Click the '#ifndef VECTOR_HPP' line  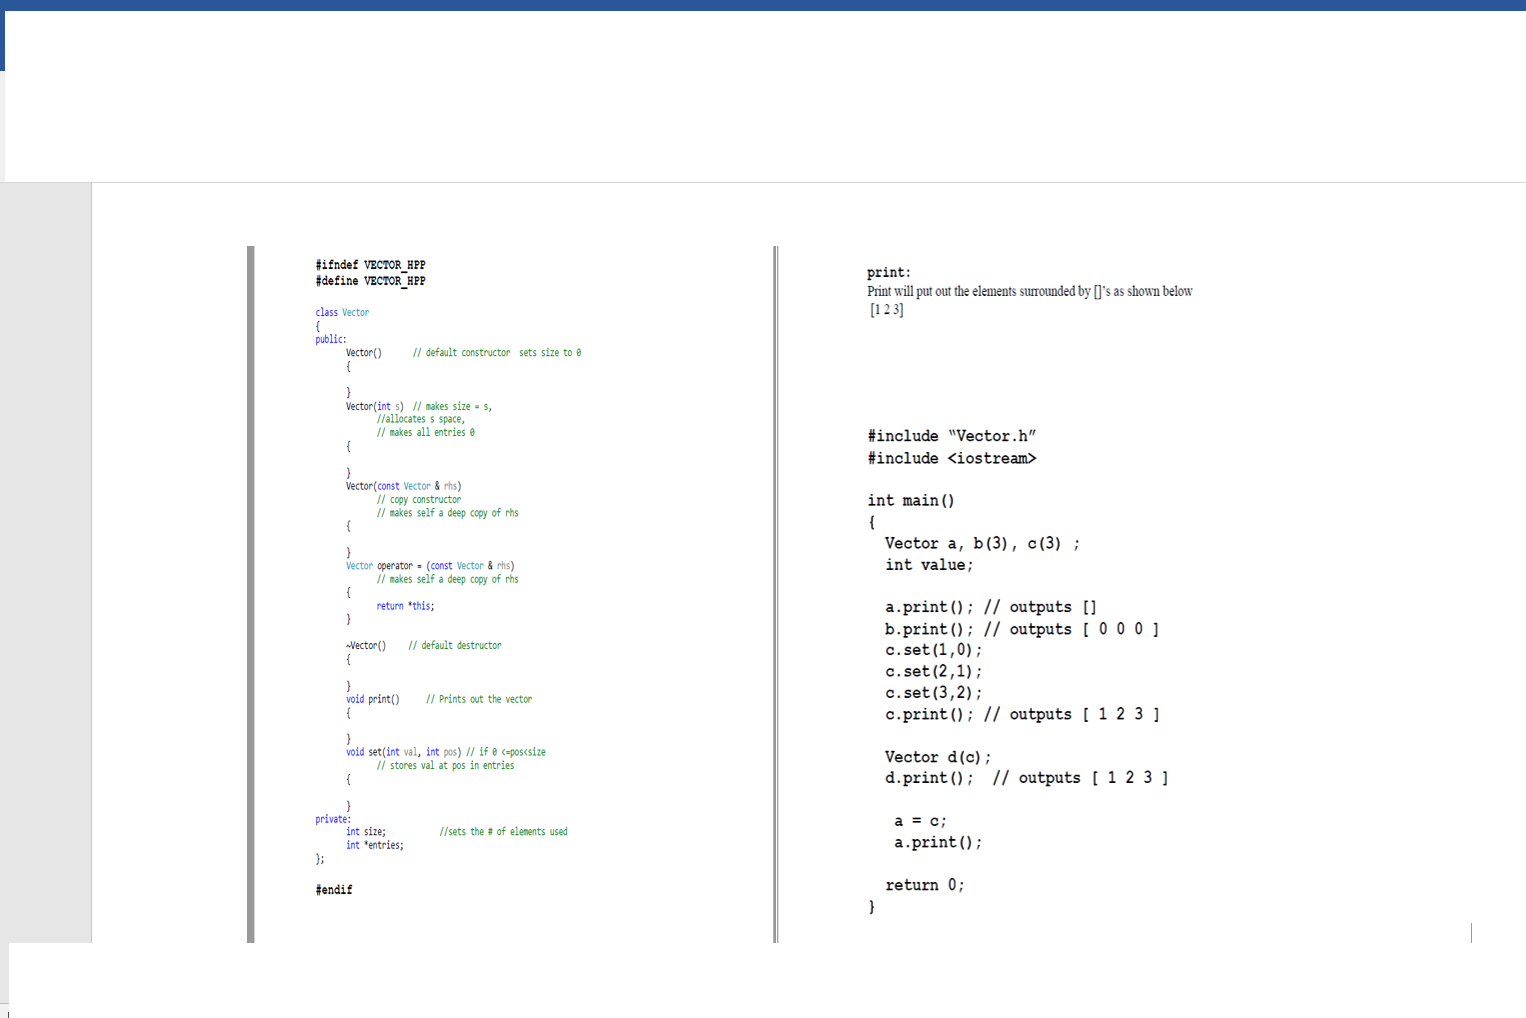(370, 265)
